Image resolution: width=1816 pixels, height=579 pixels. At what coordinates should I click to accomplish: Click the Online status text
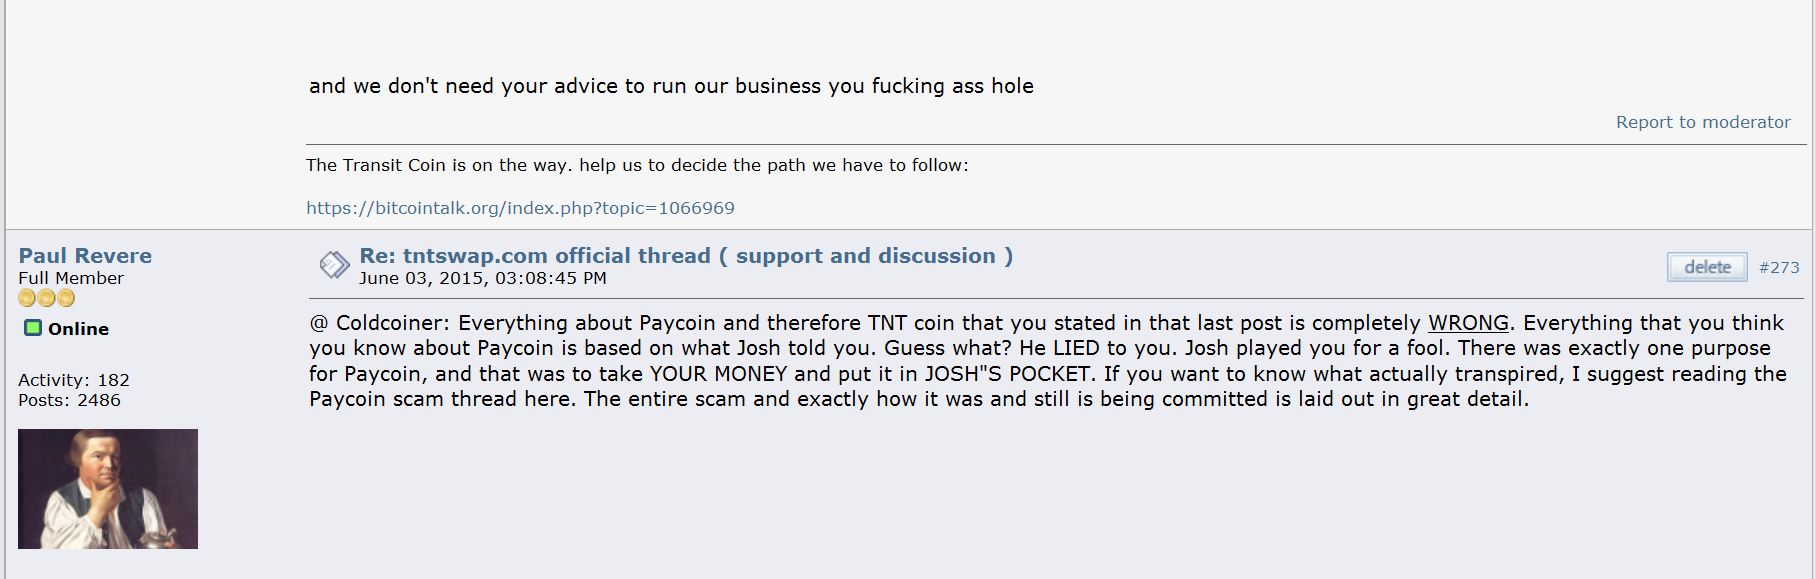78,329
